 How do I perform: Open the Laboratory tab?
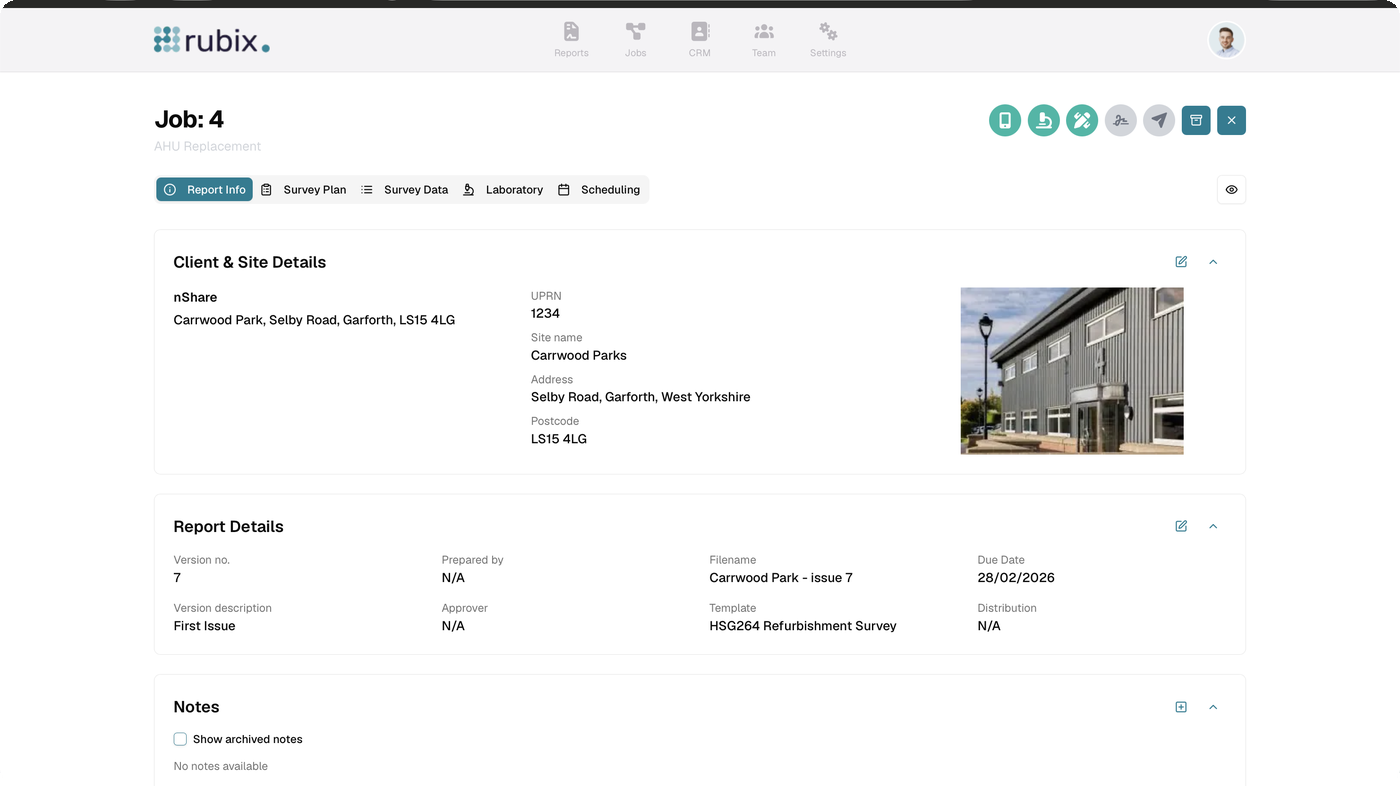click(x=502, y=190)
